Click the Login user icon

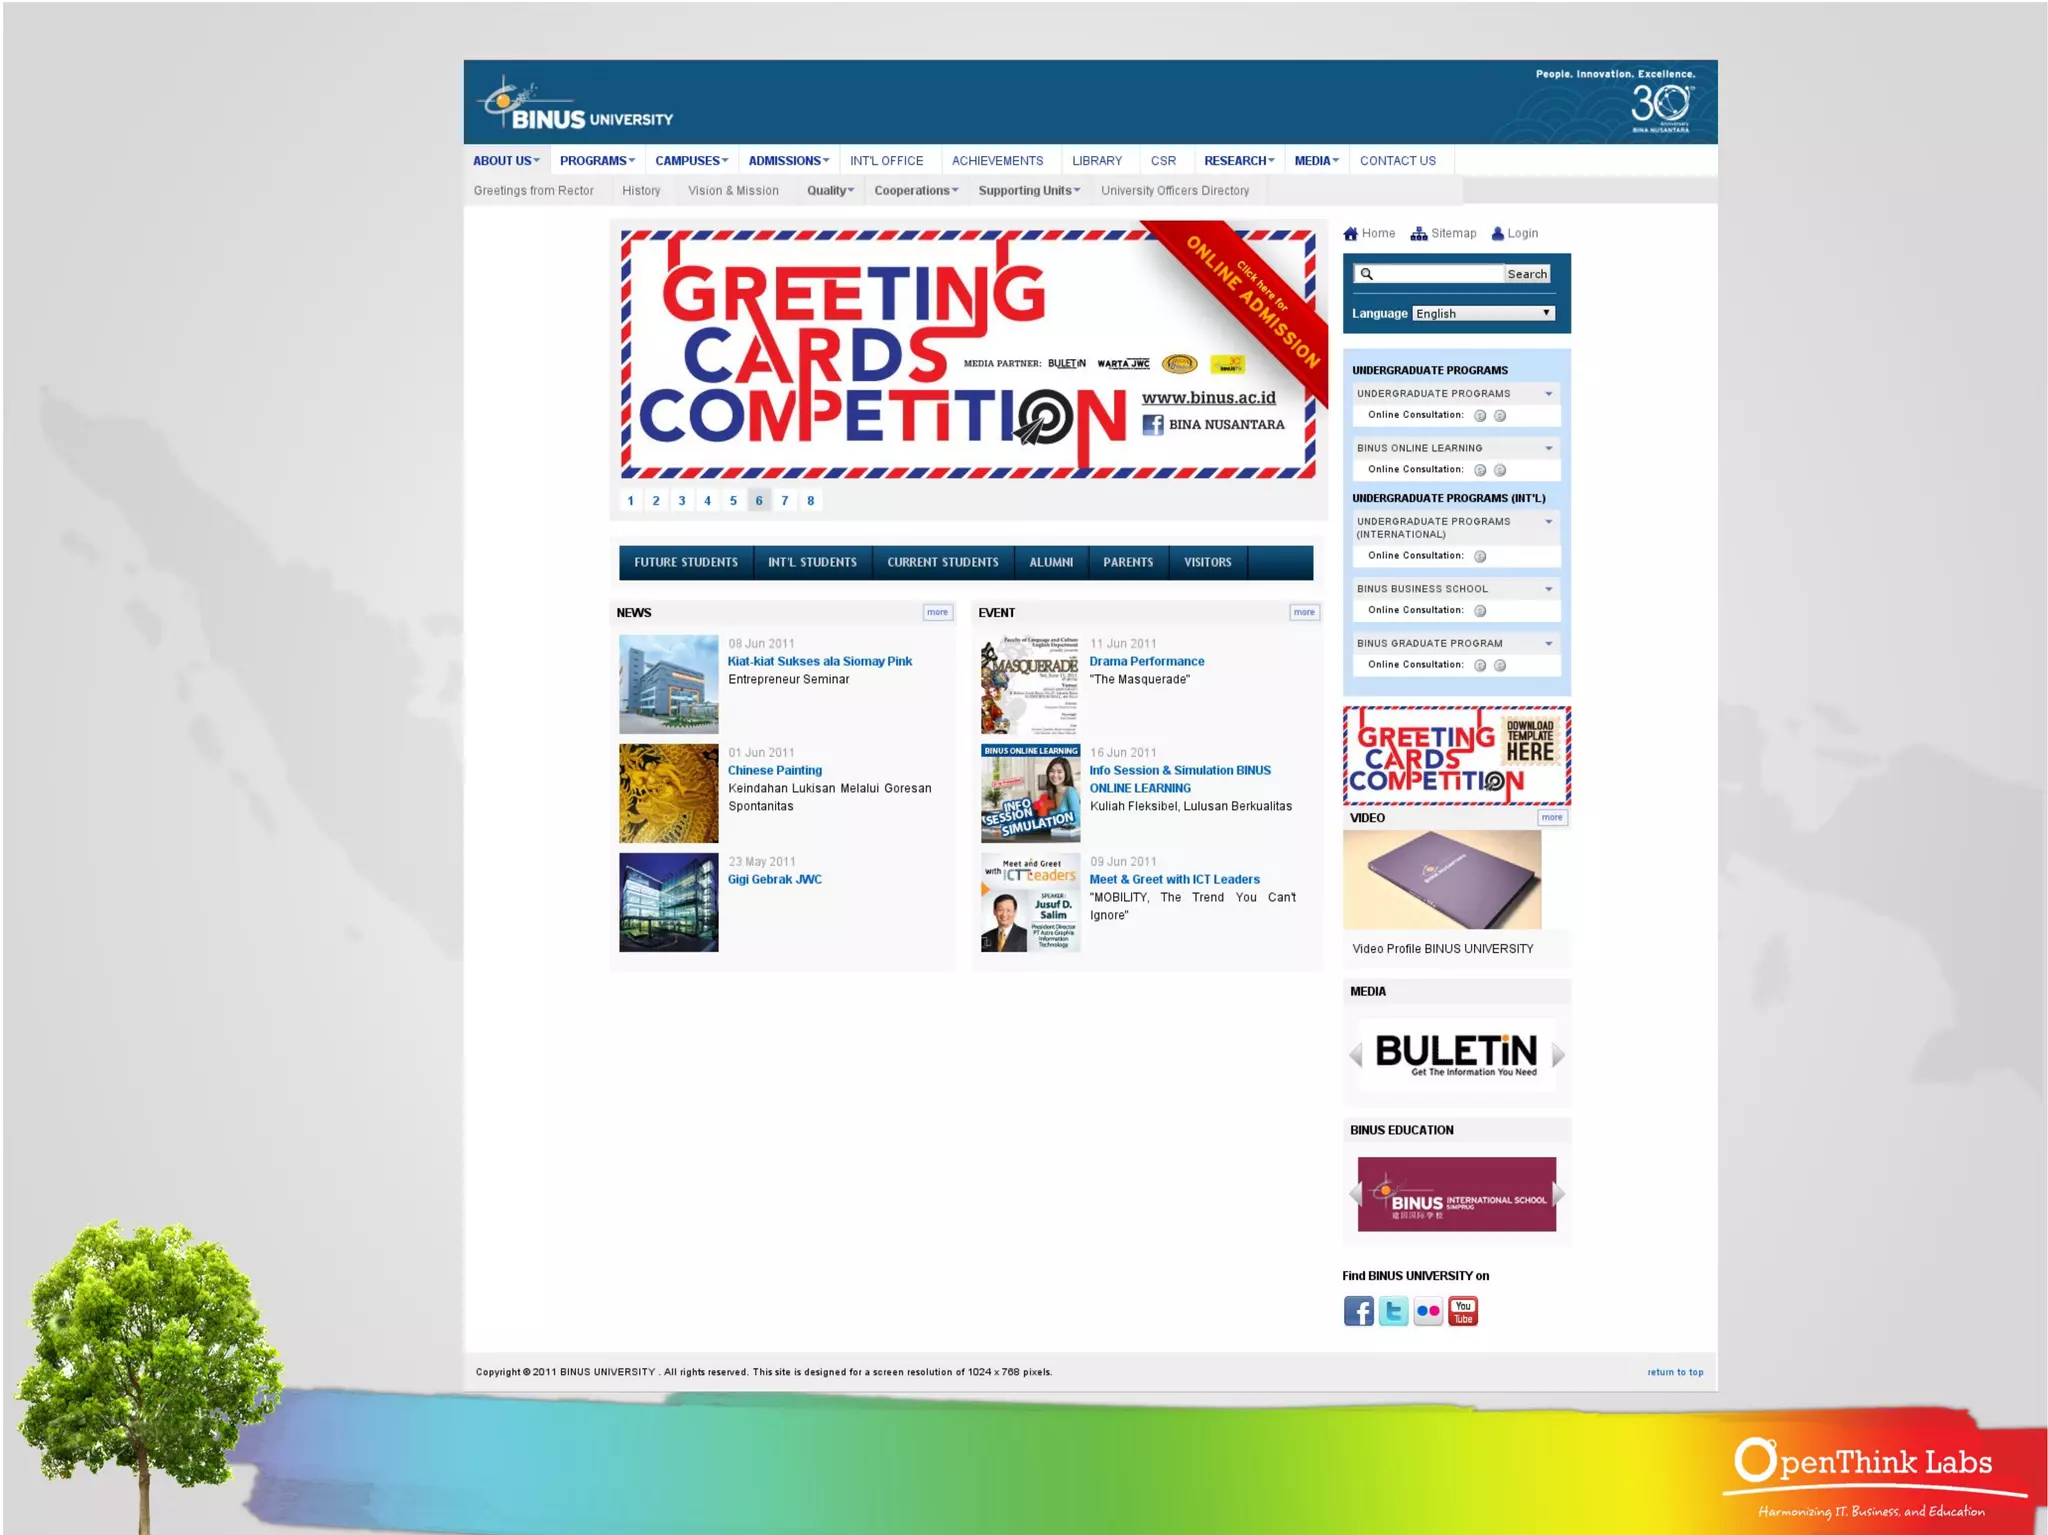1498,234
